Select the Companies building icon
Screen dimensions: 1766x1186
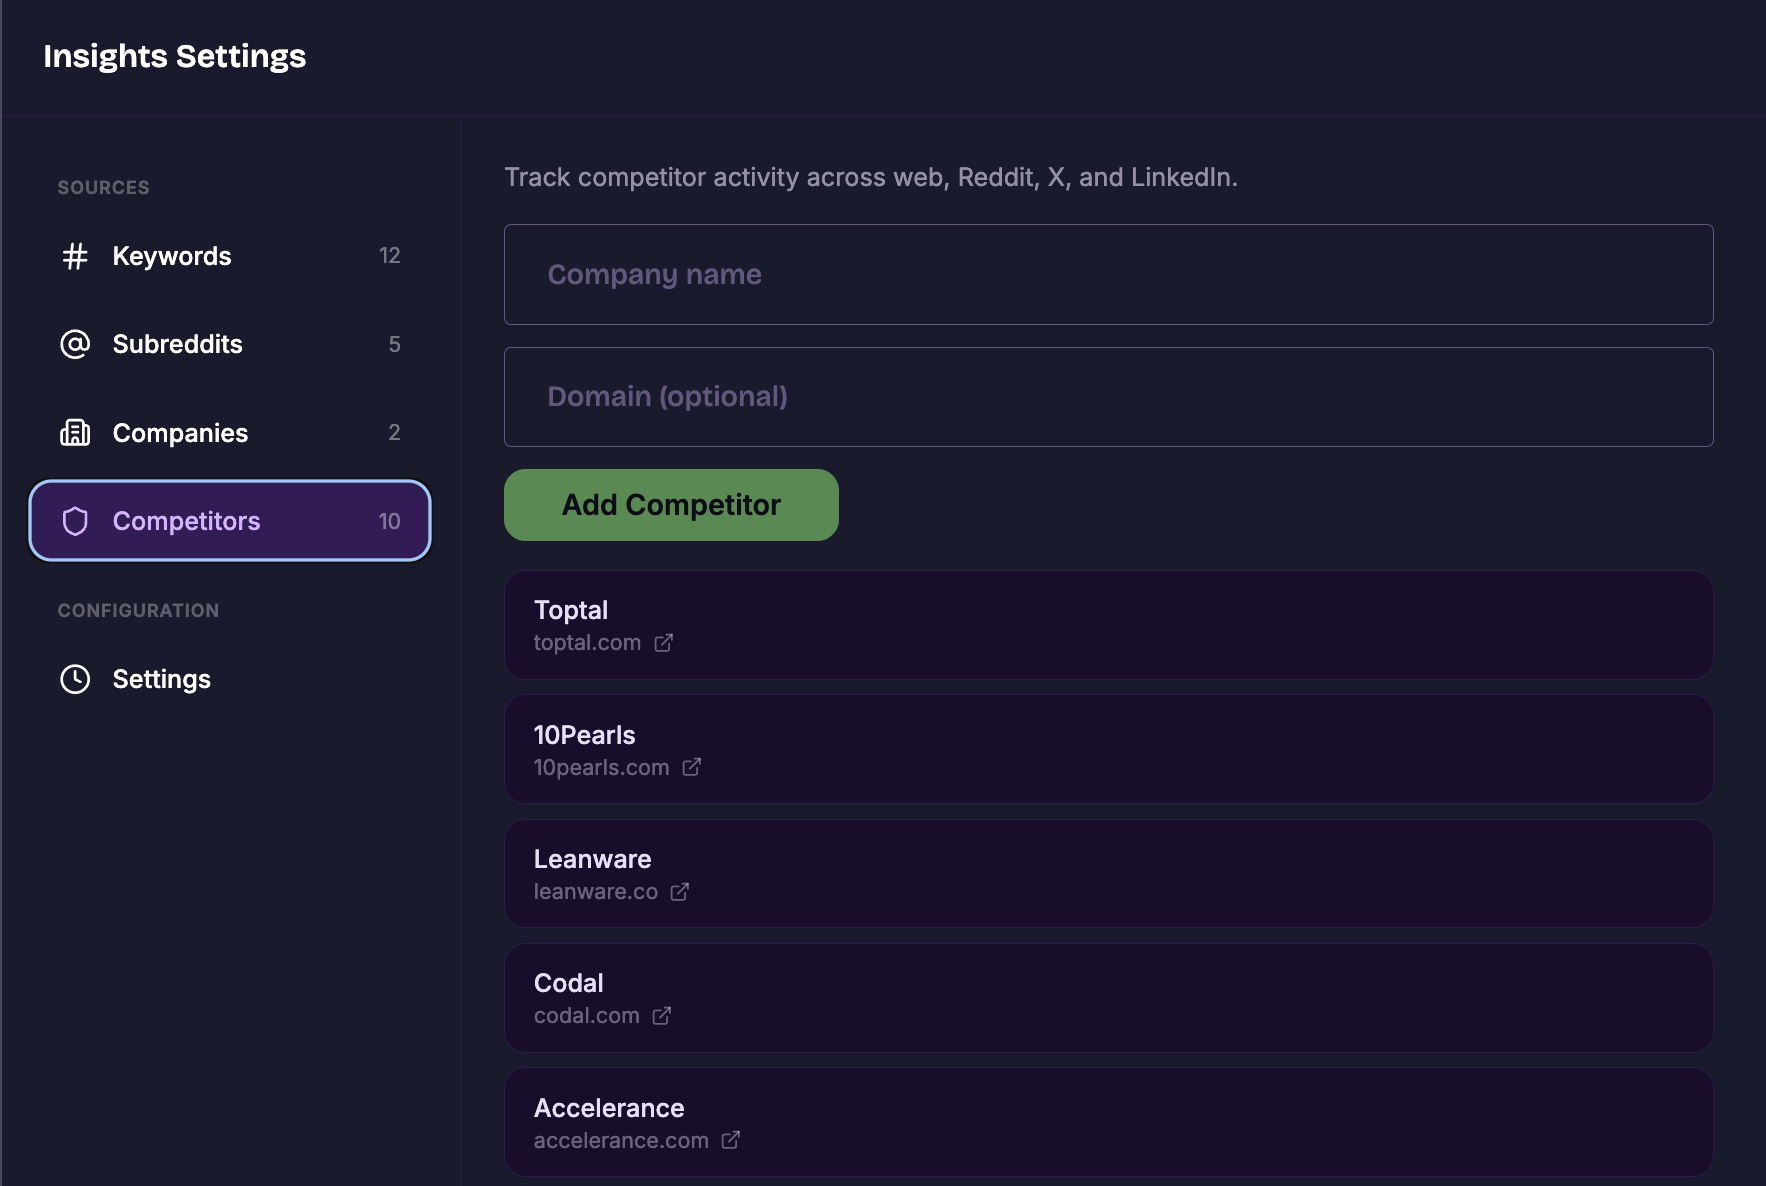pos(74,432)
